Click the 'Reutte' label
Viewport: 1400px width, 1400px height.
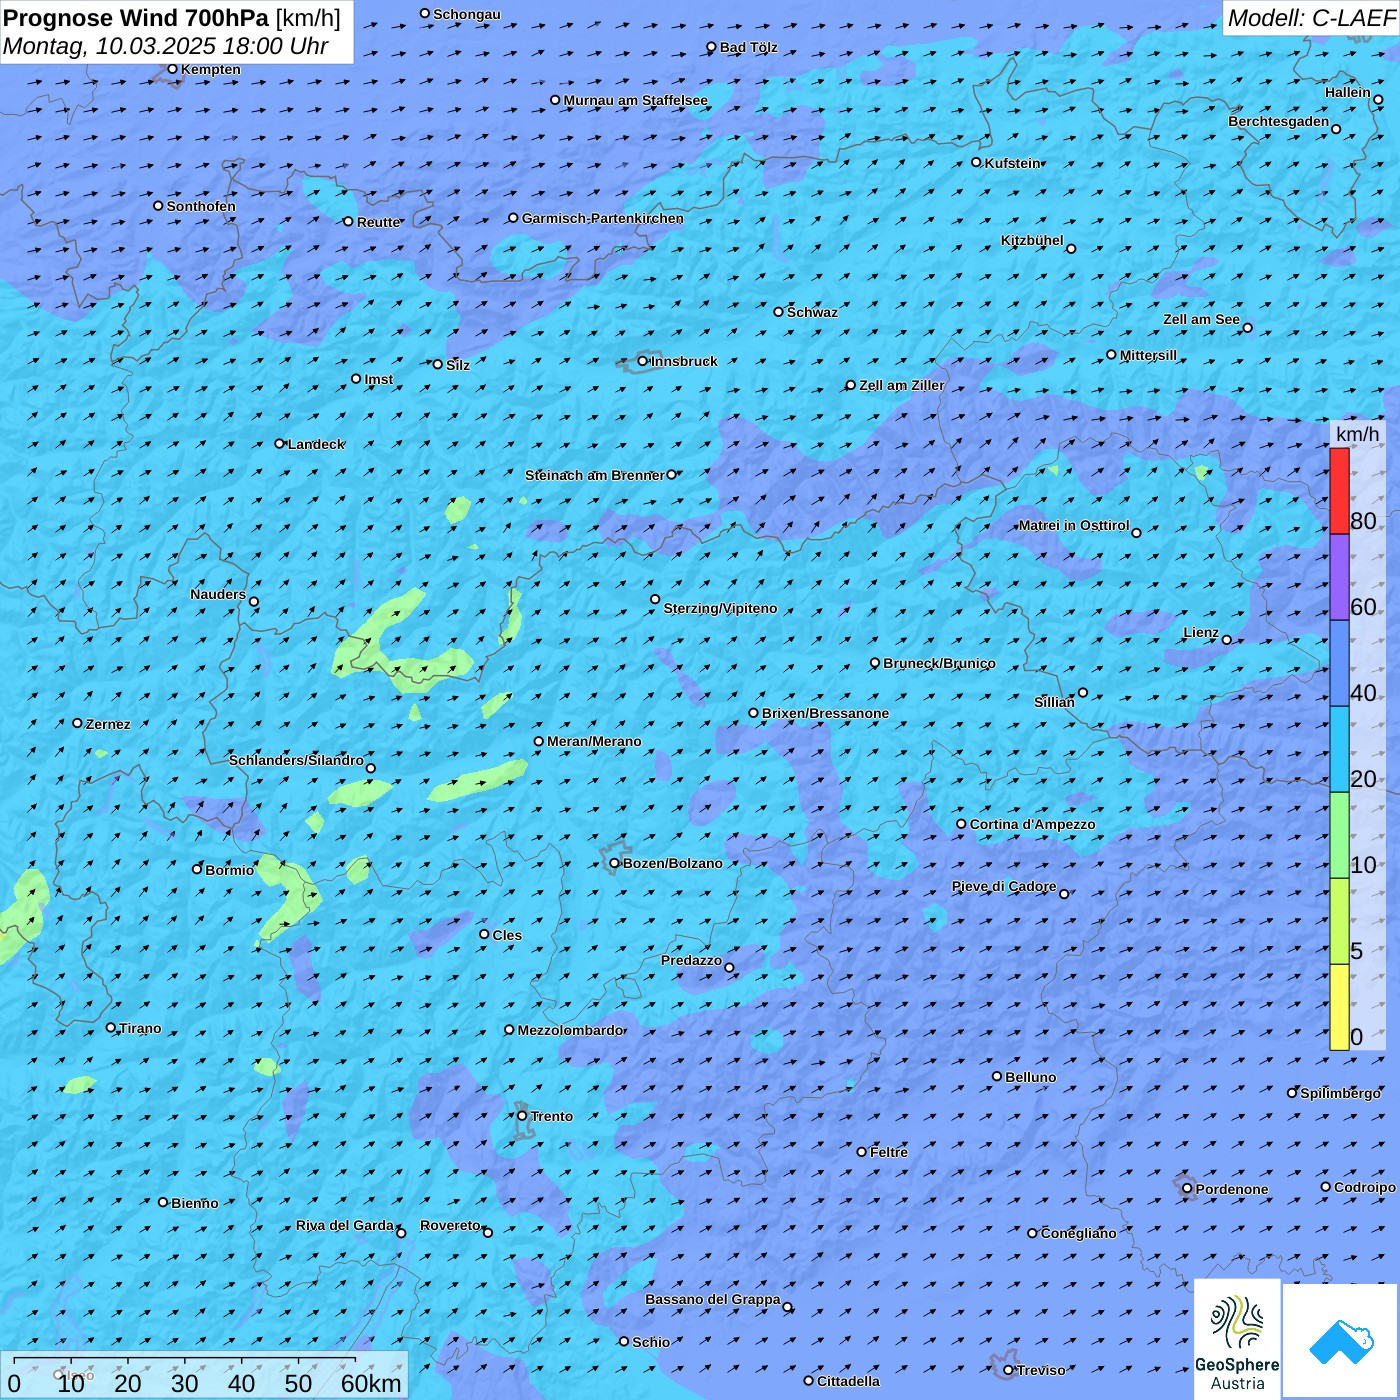(x=378, y=222)
